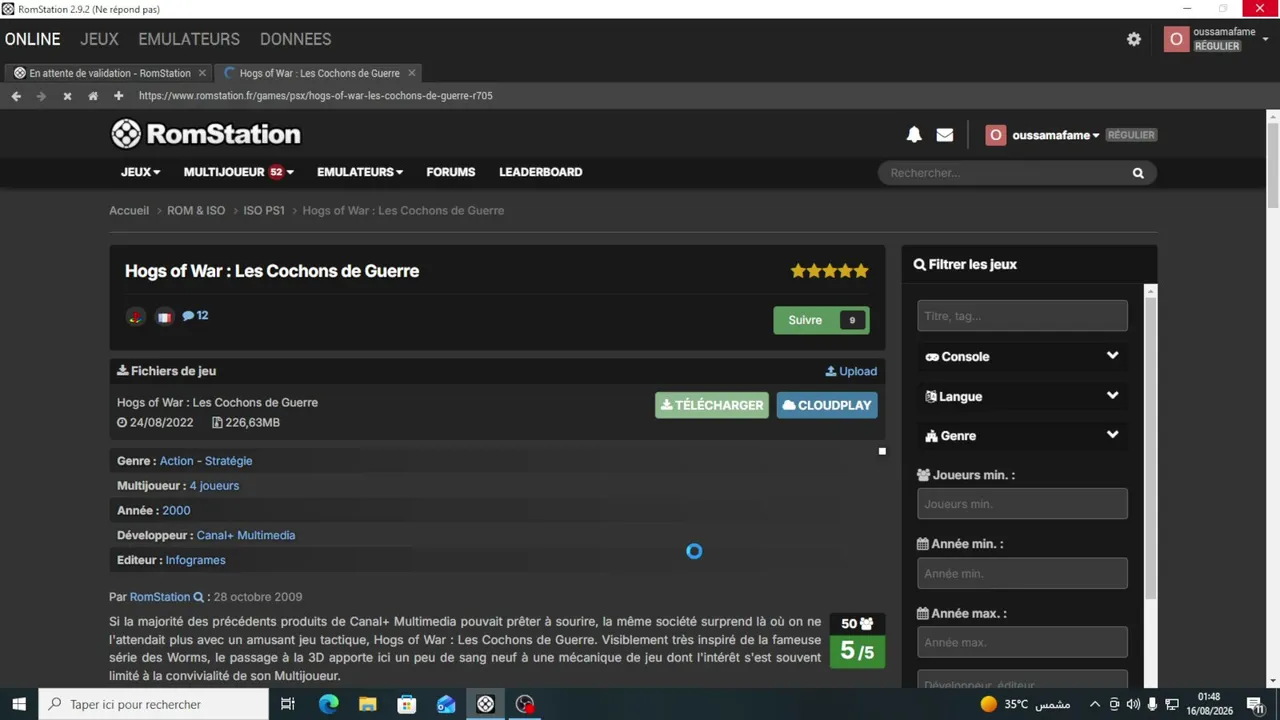Click the five-star rating

pos(829,271)
